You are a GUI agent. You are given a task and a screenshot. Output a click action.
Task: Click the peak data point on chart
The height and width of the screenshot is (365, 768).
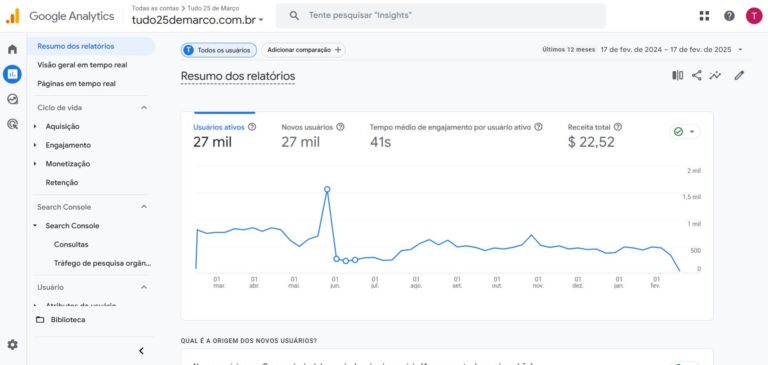click(x=327, y=189)
